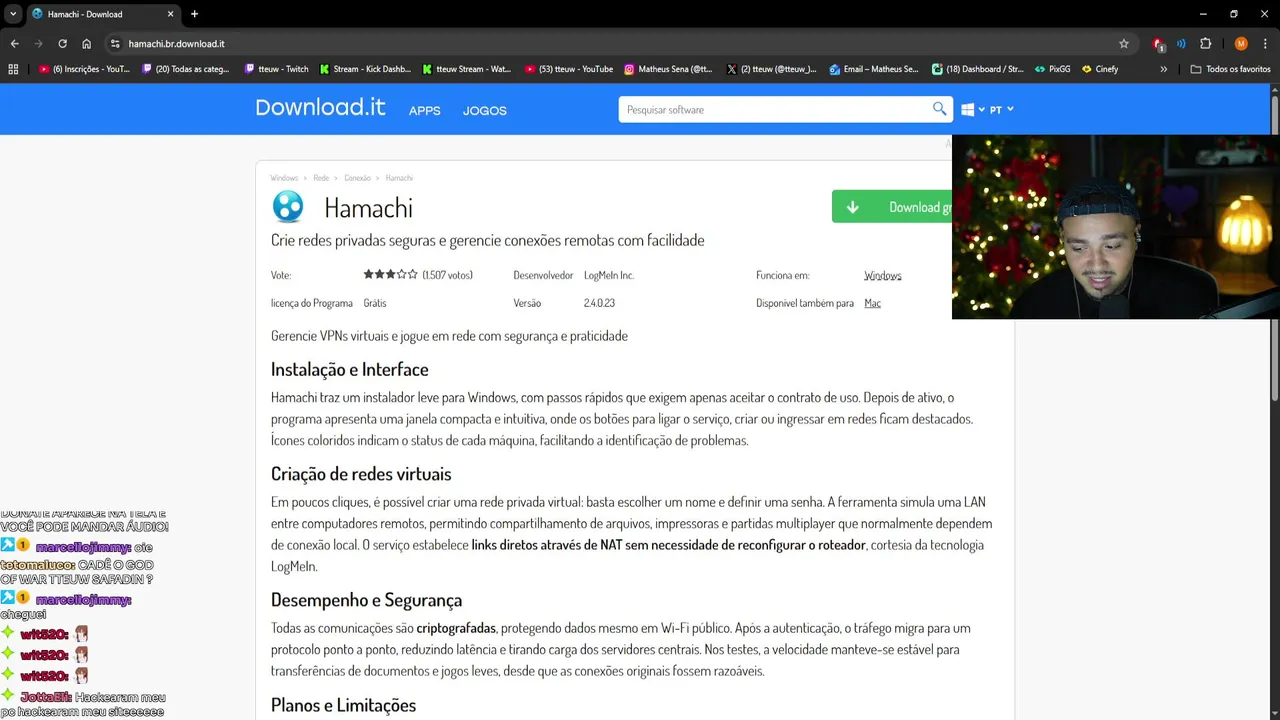Click the green Download button

(892, 207)
